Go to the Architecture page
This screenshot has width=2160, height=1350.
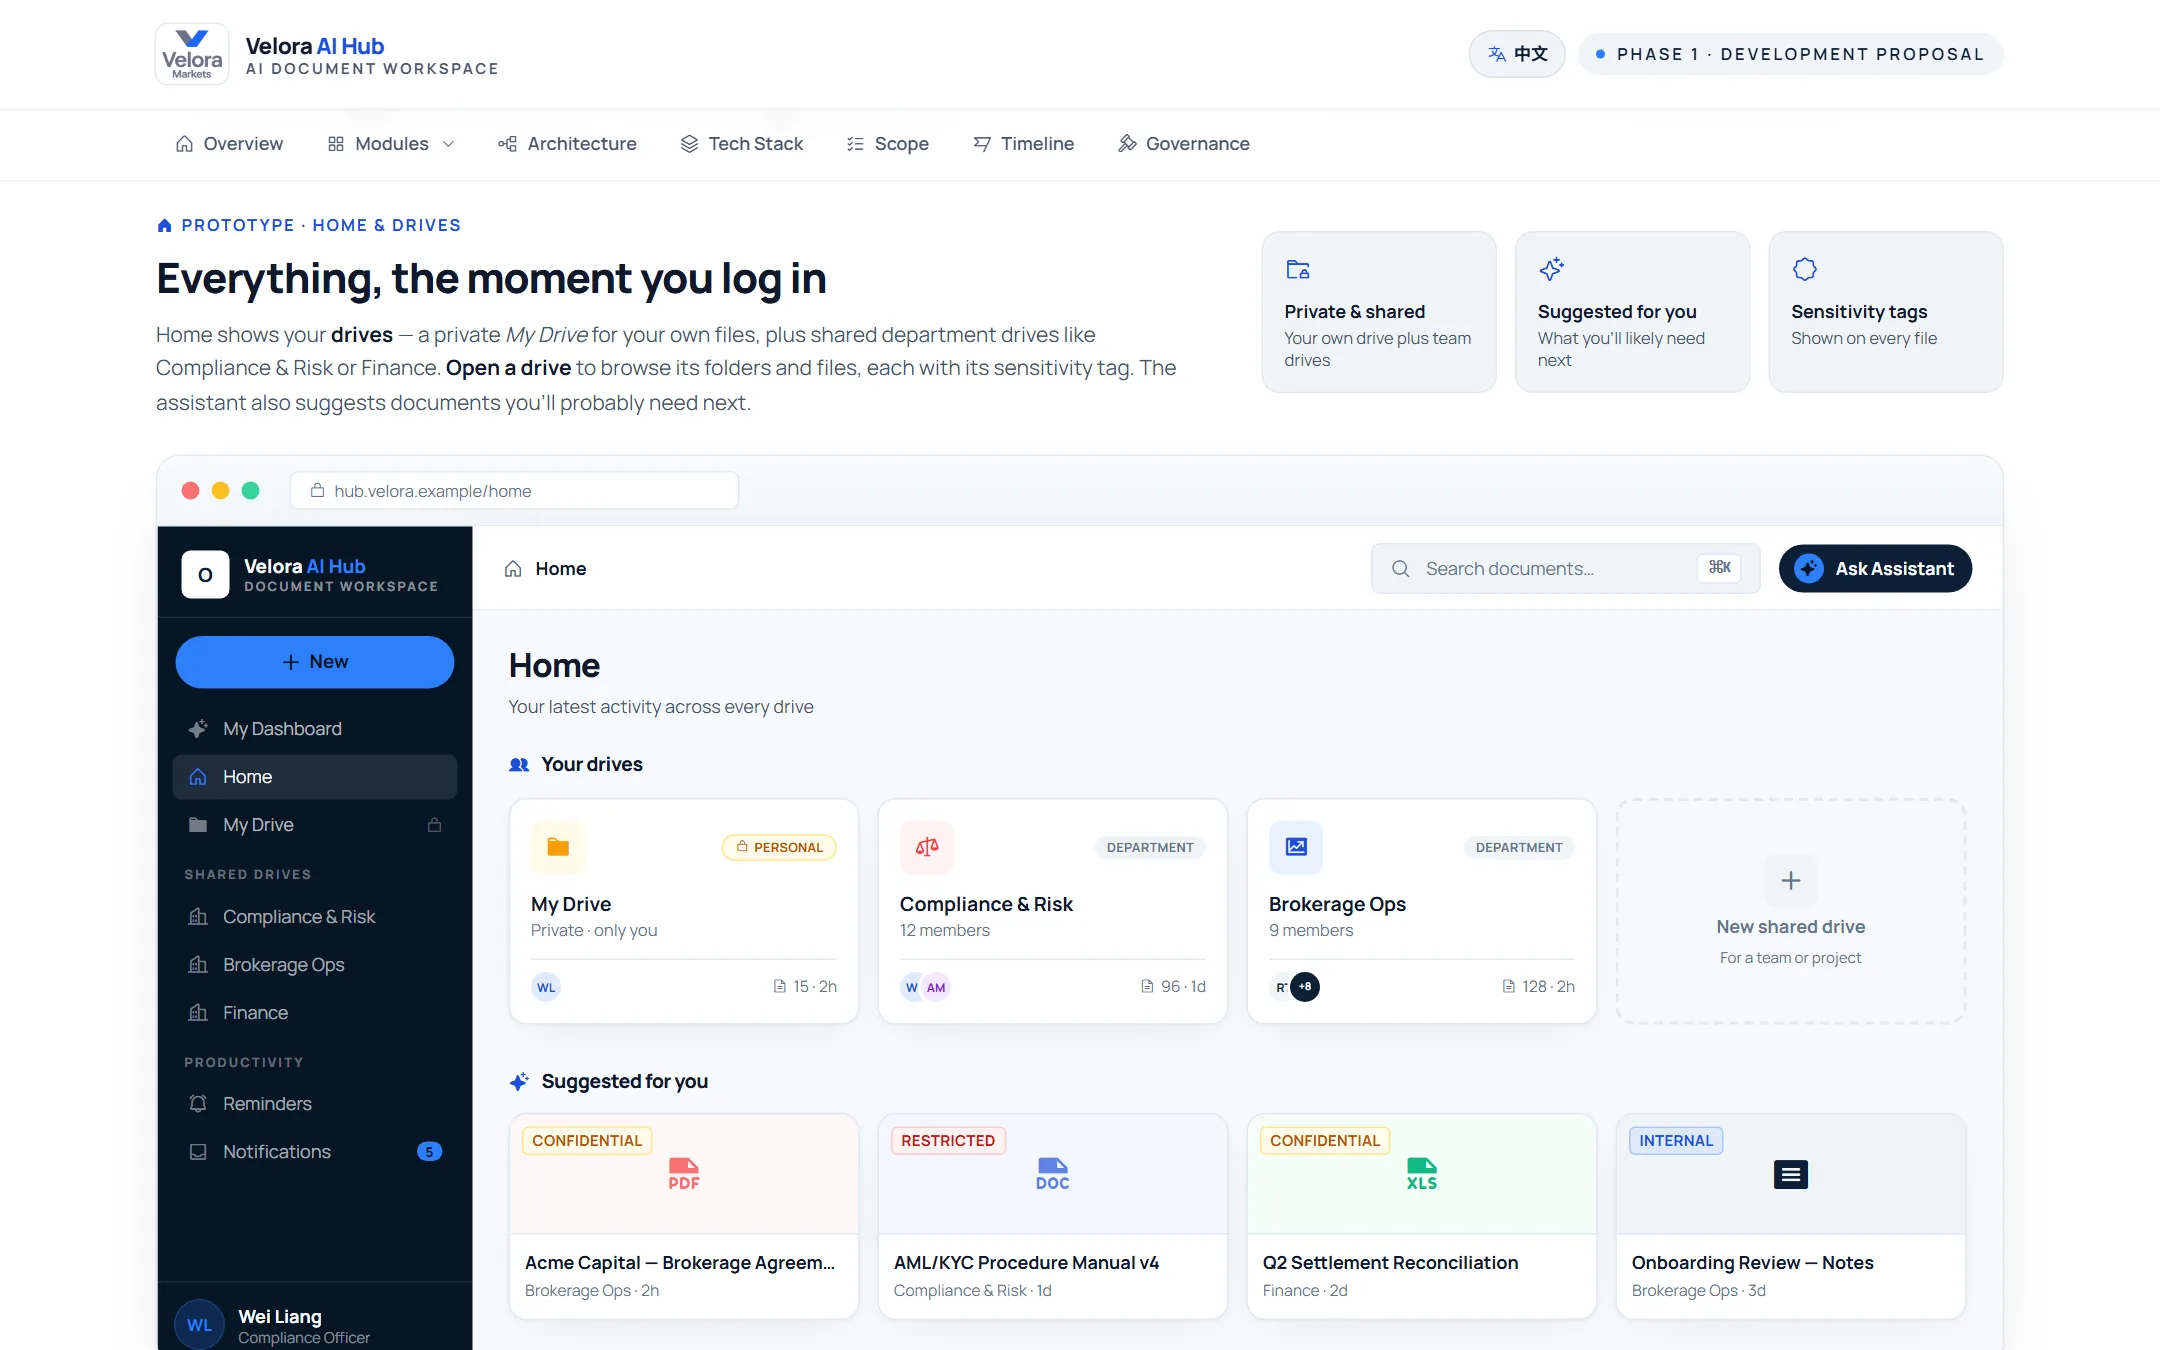(567, 144)
